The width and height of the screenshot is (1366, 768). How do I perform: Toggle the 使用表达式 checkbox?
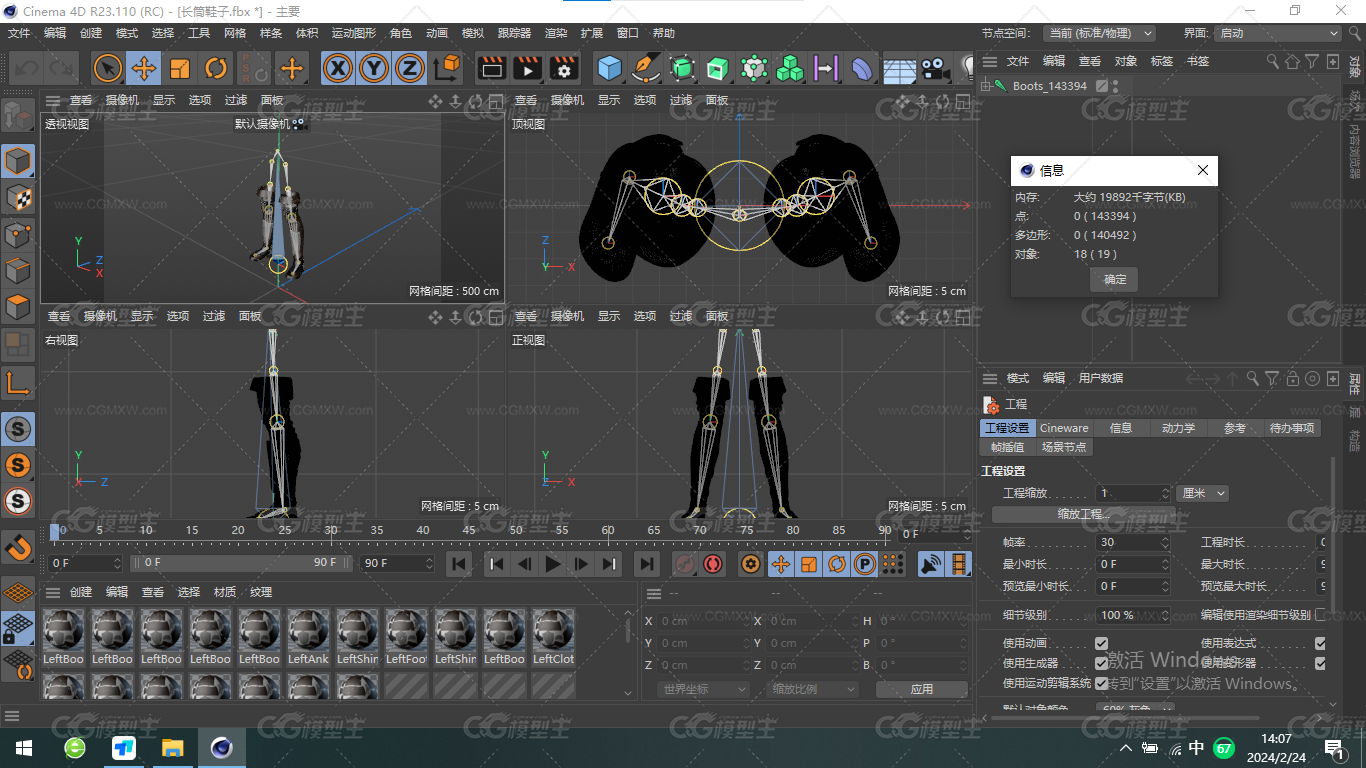pos(1320,644)
